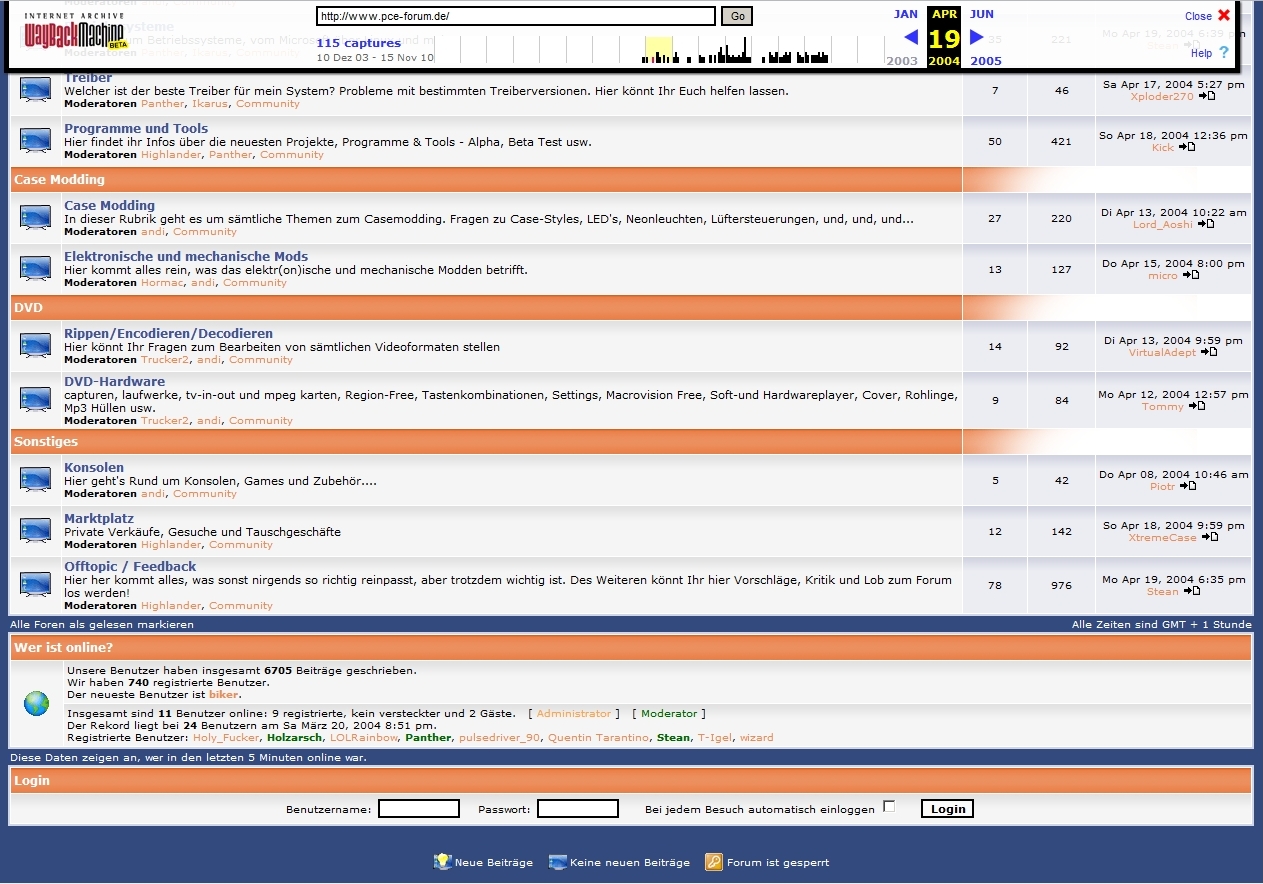The image size is (1263, 884).
Task: Click the Benutzername input field
Action: point(418,809)
